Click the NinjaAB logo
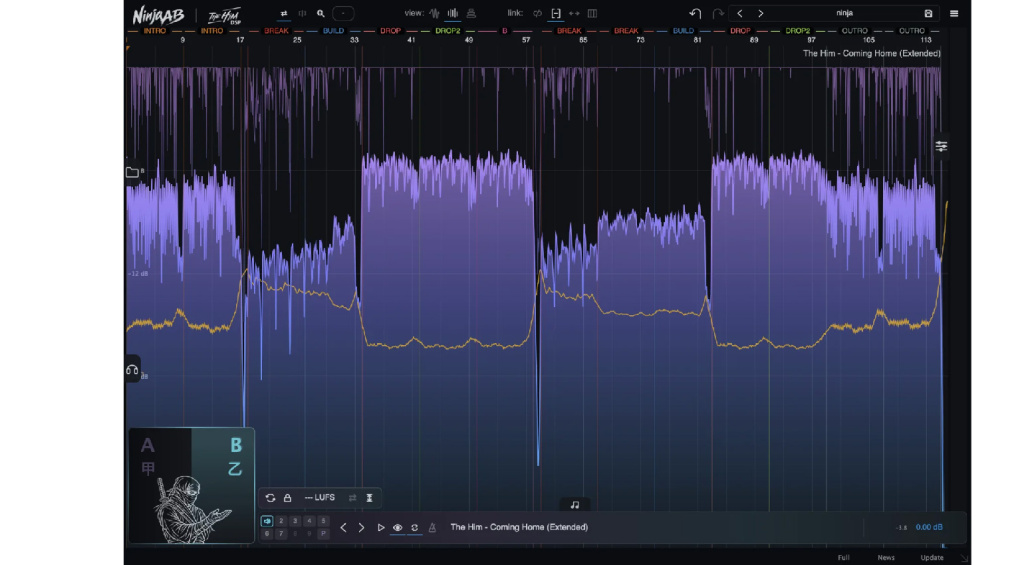Image resolution: width=1024 pixels, height=565 pixels. [159, 14]
